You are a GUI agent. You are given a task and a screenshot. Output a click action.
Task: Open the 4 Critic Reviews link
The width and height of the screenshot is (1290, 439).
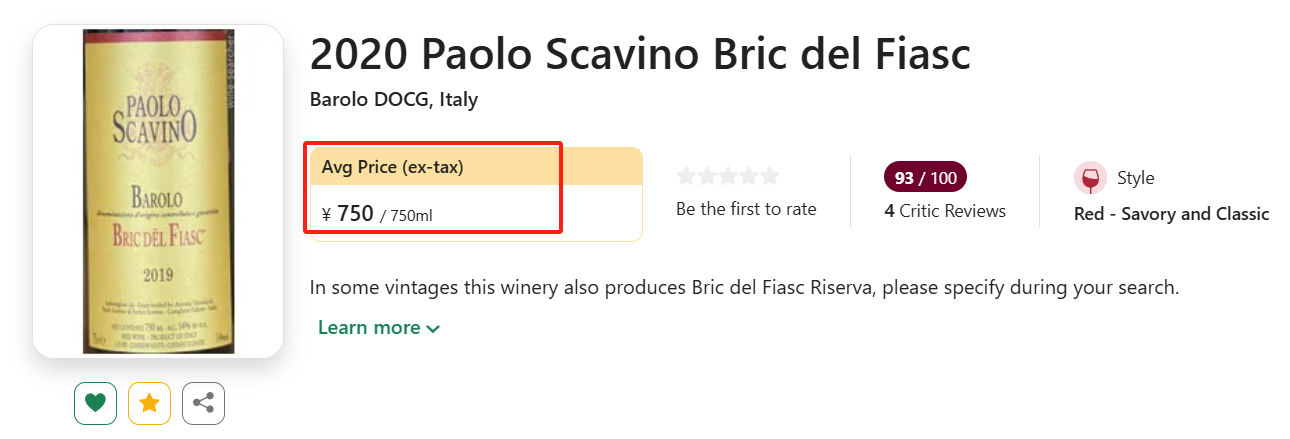[x=945, y=211]
